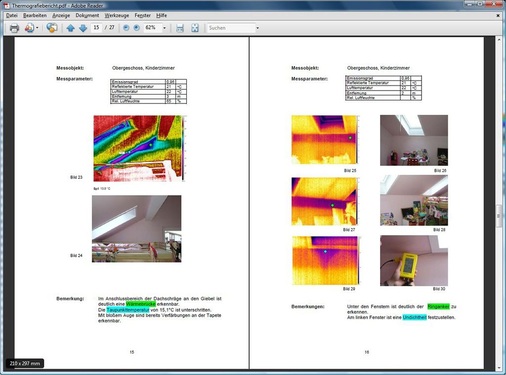Open the search options dropdown arrow
506x375 pixels.
tap(257, 28)
